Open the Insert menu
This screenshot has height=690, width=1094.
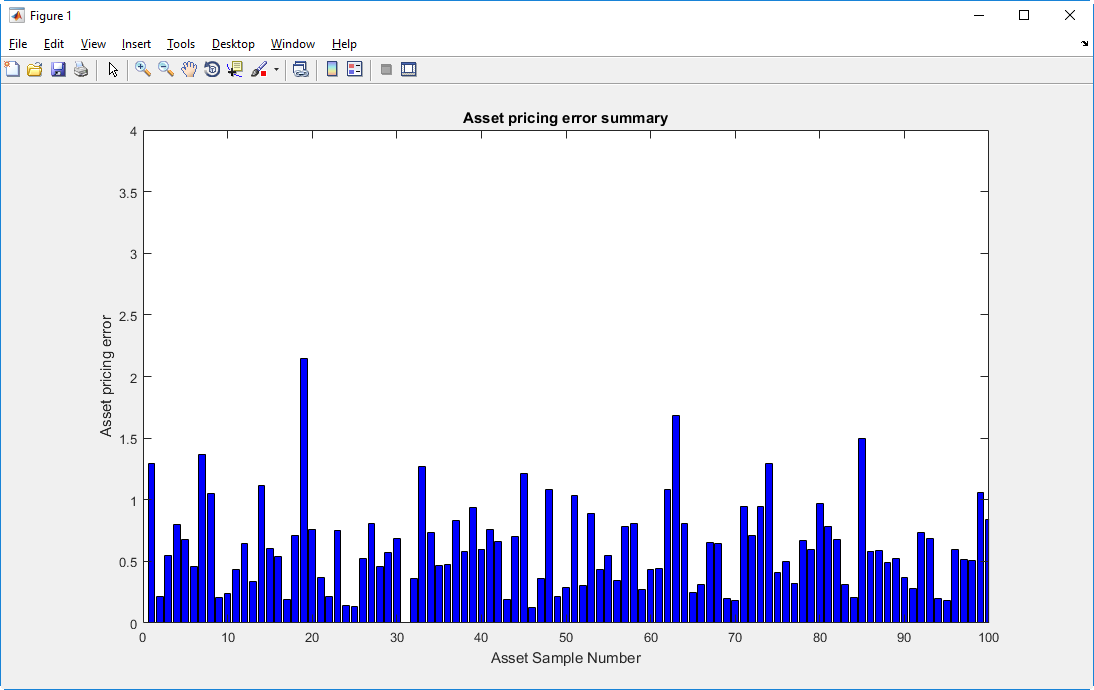(x=136, y=44)
